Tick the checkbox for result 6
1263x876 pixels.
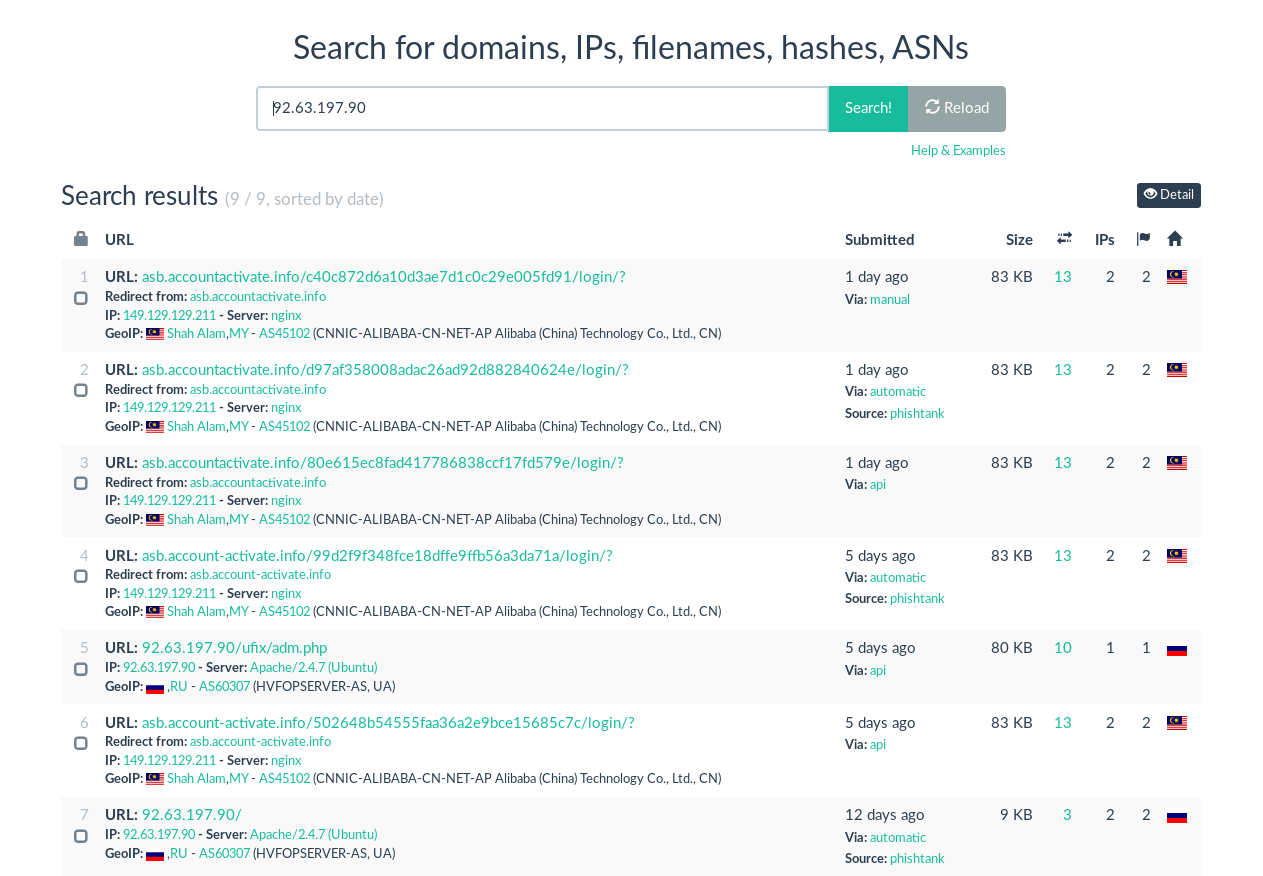coord(81,743)
